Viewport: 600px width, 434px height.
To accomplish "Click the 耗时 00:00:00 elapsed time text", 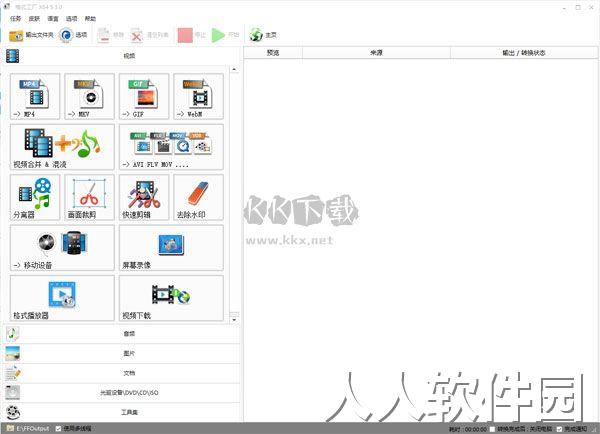I will tap(468, 429).
